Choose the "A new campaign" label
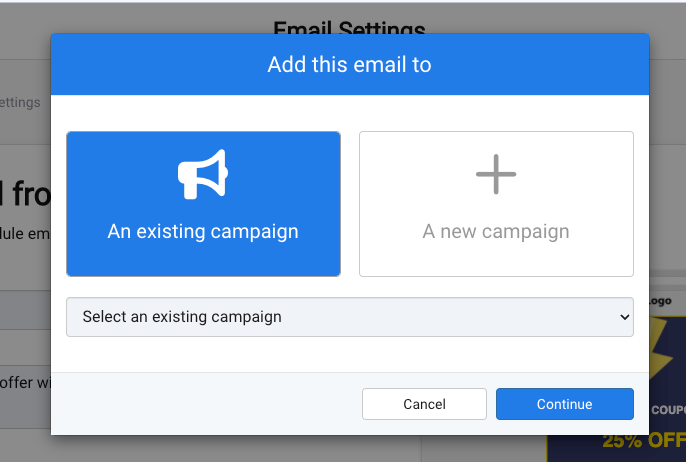The height and width of the screenshot is (462, 686). coord(496,232)
